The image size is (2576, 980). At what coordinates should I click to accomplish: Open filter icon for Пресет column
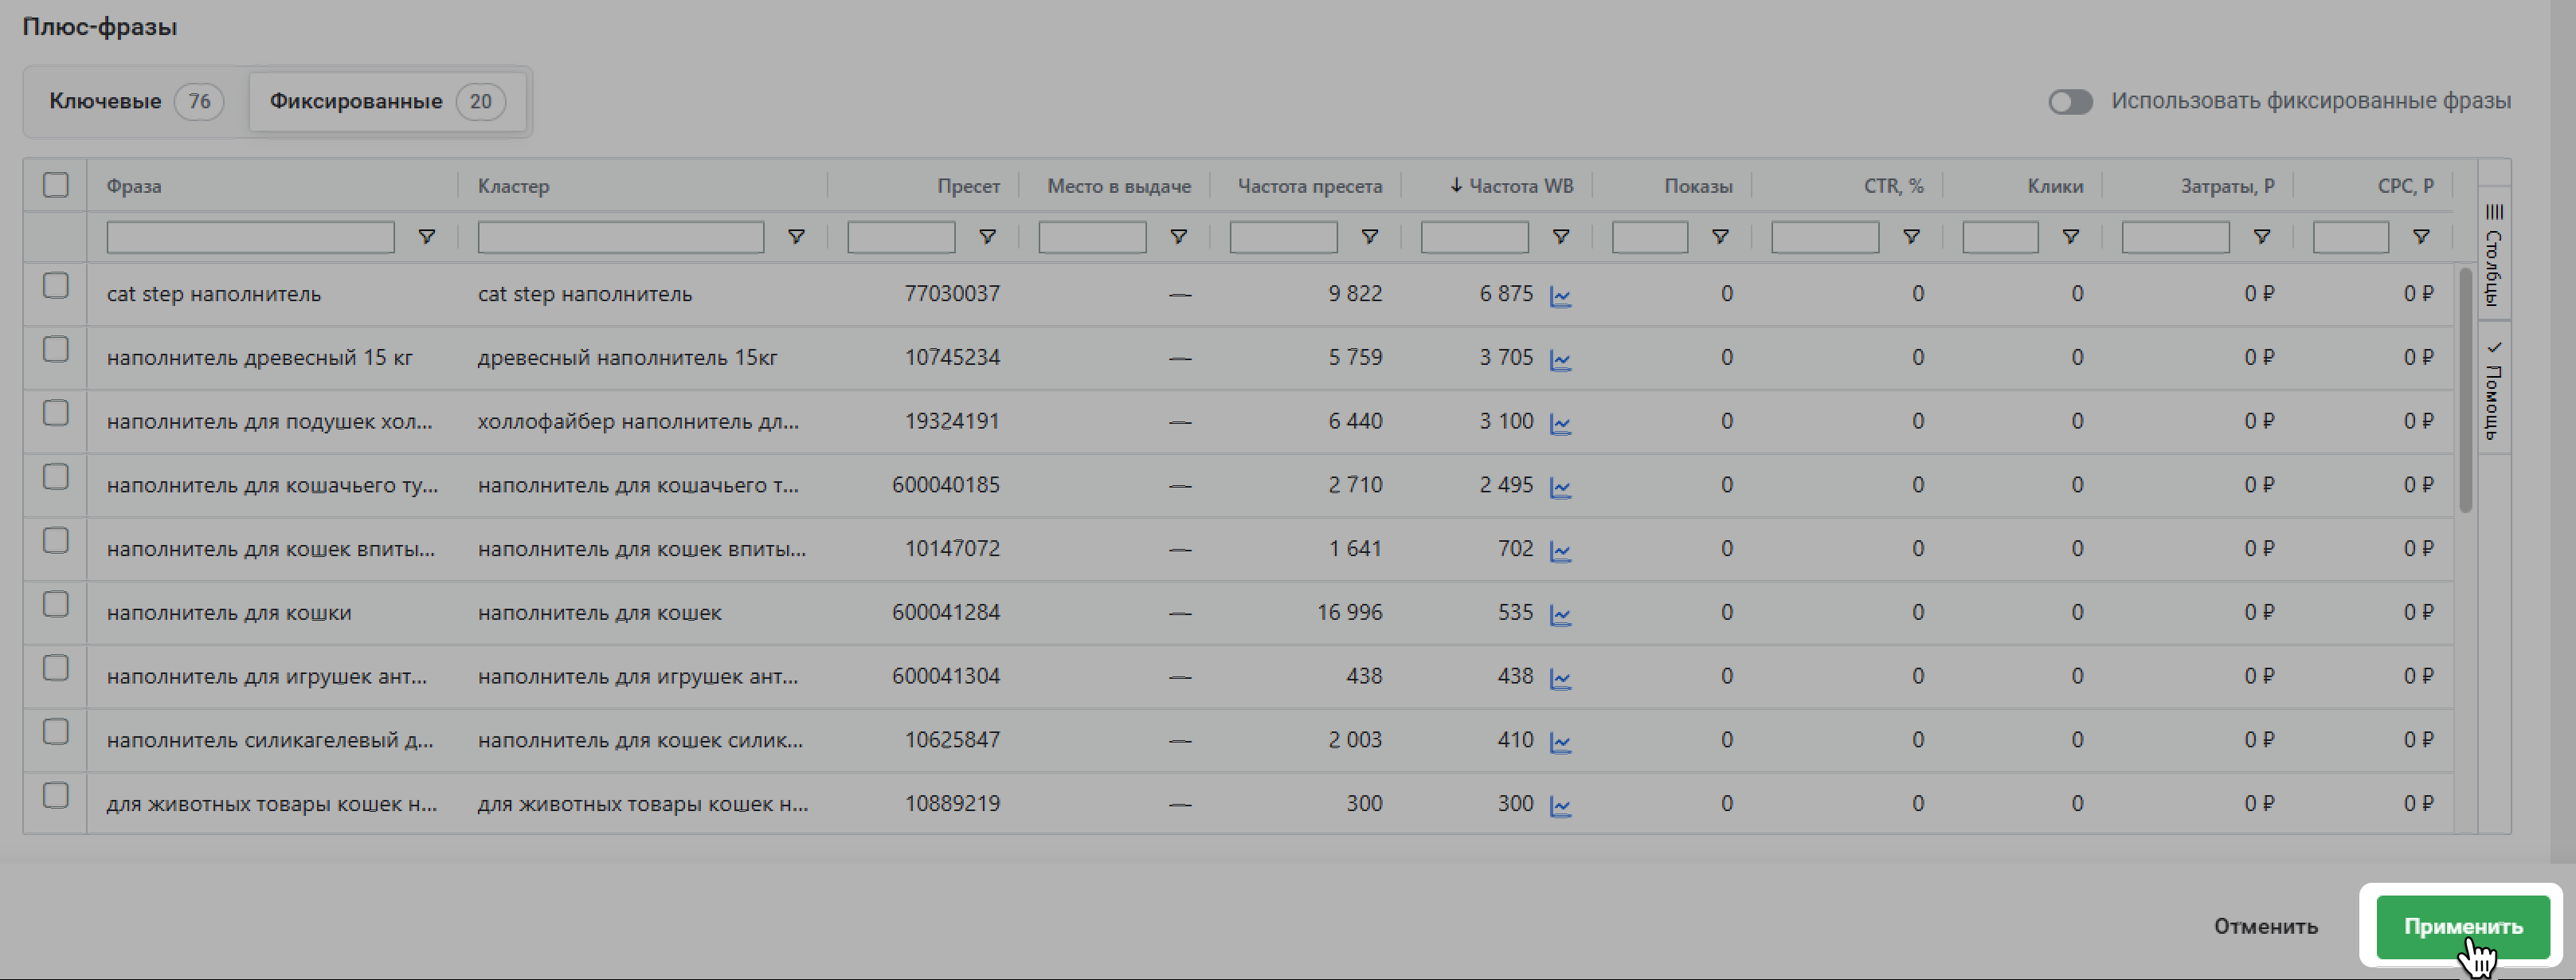pyautogui.click(x=987, y=237)
